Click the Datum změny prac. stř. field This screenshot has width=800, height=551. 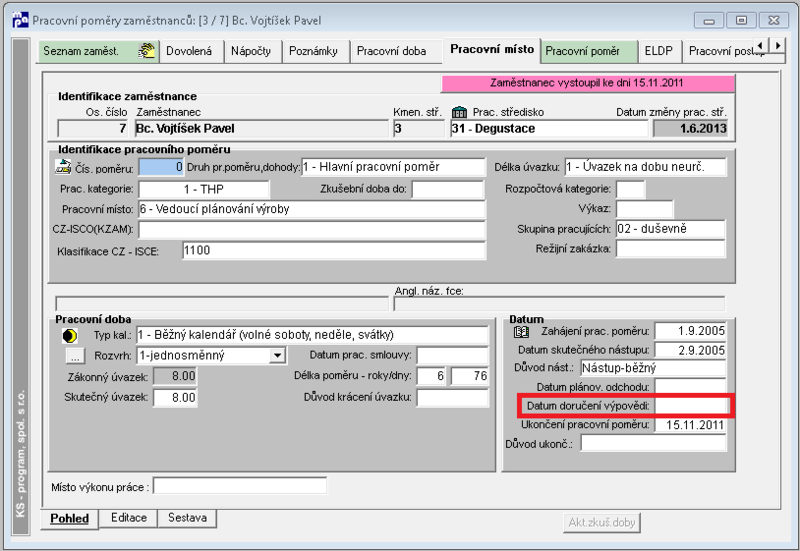coord(690,129)
